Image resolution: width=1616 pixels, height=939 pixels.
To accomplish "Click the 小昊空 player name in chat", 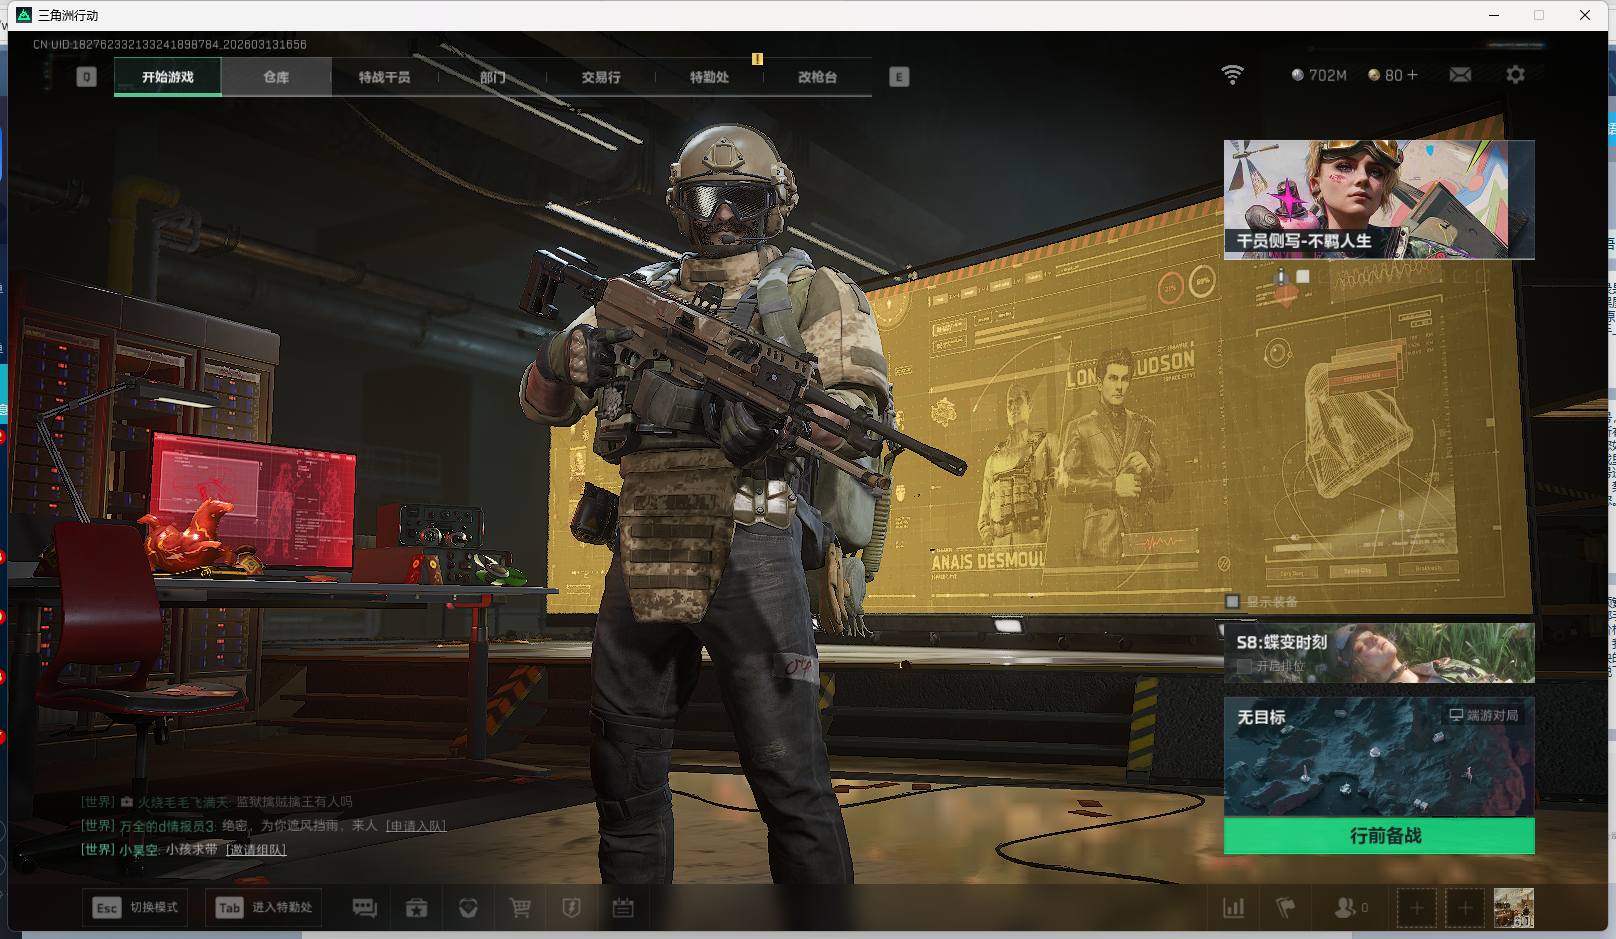I will coord(138,850).
